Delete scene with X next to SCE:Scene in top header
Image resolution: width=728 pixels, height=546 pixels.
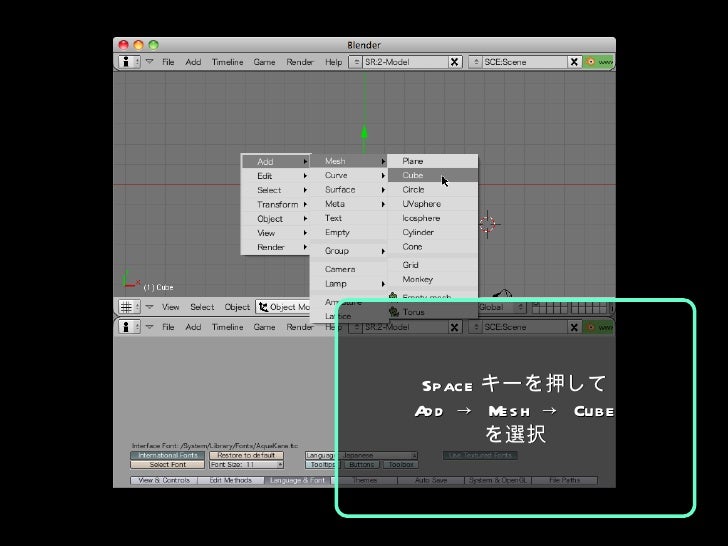[x=574, y=62]
